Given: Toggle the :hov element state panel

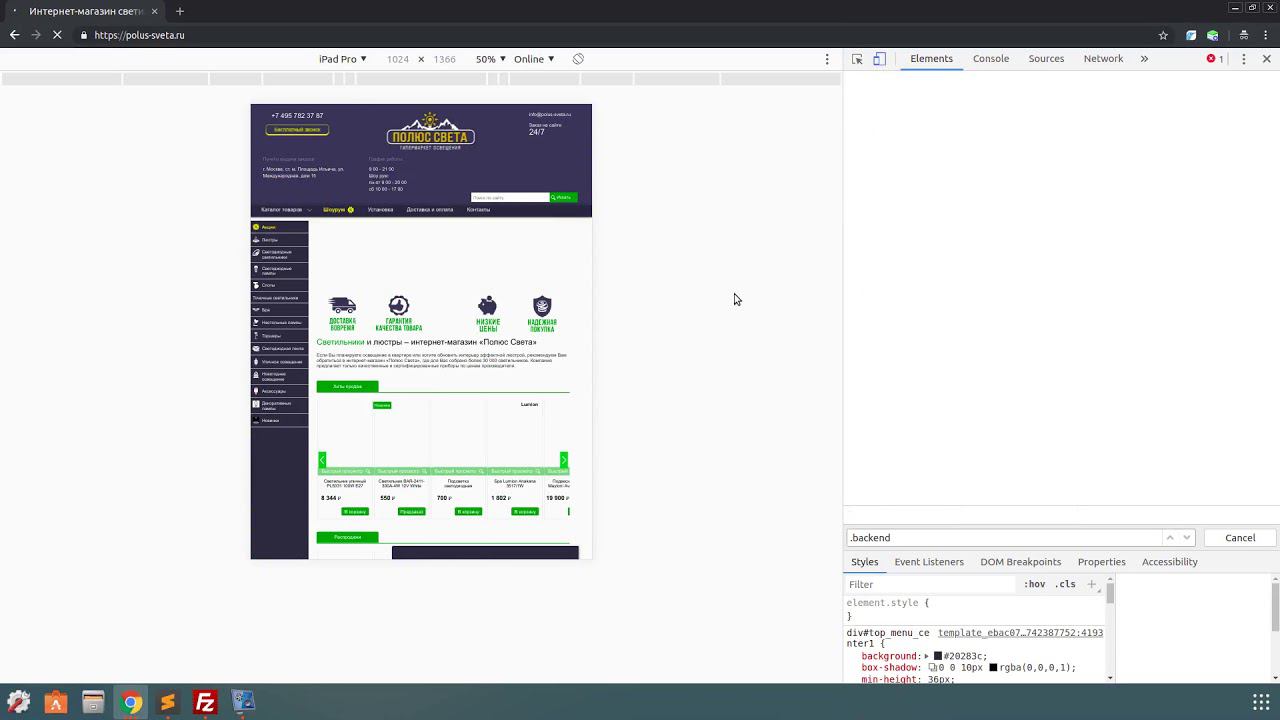Looking at the screenshot, I should click(1035, 584).
